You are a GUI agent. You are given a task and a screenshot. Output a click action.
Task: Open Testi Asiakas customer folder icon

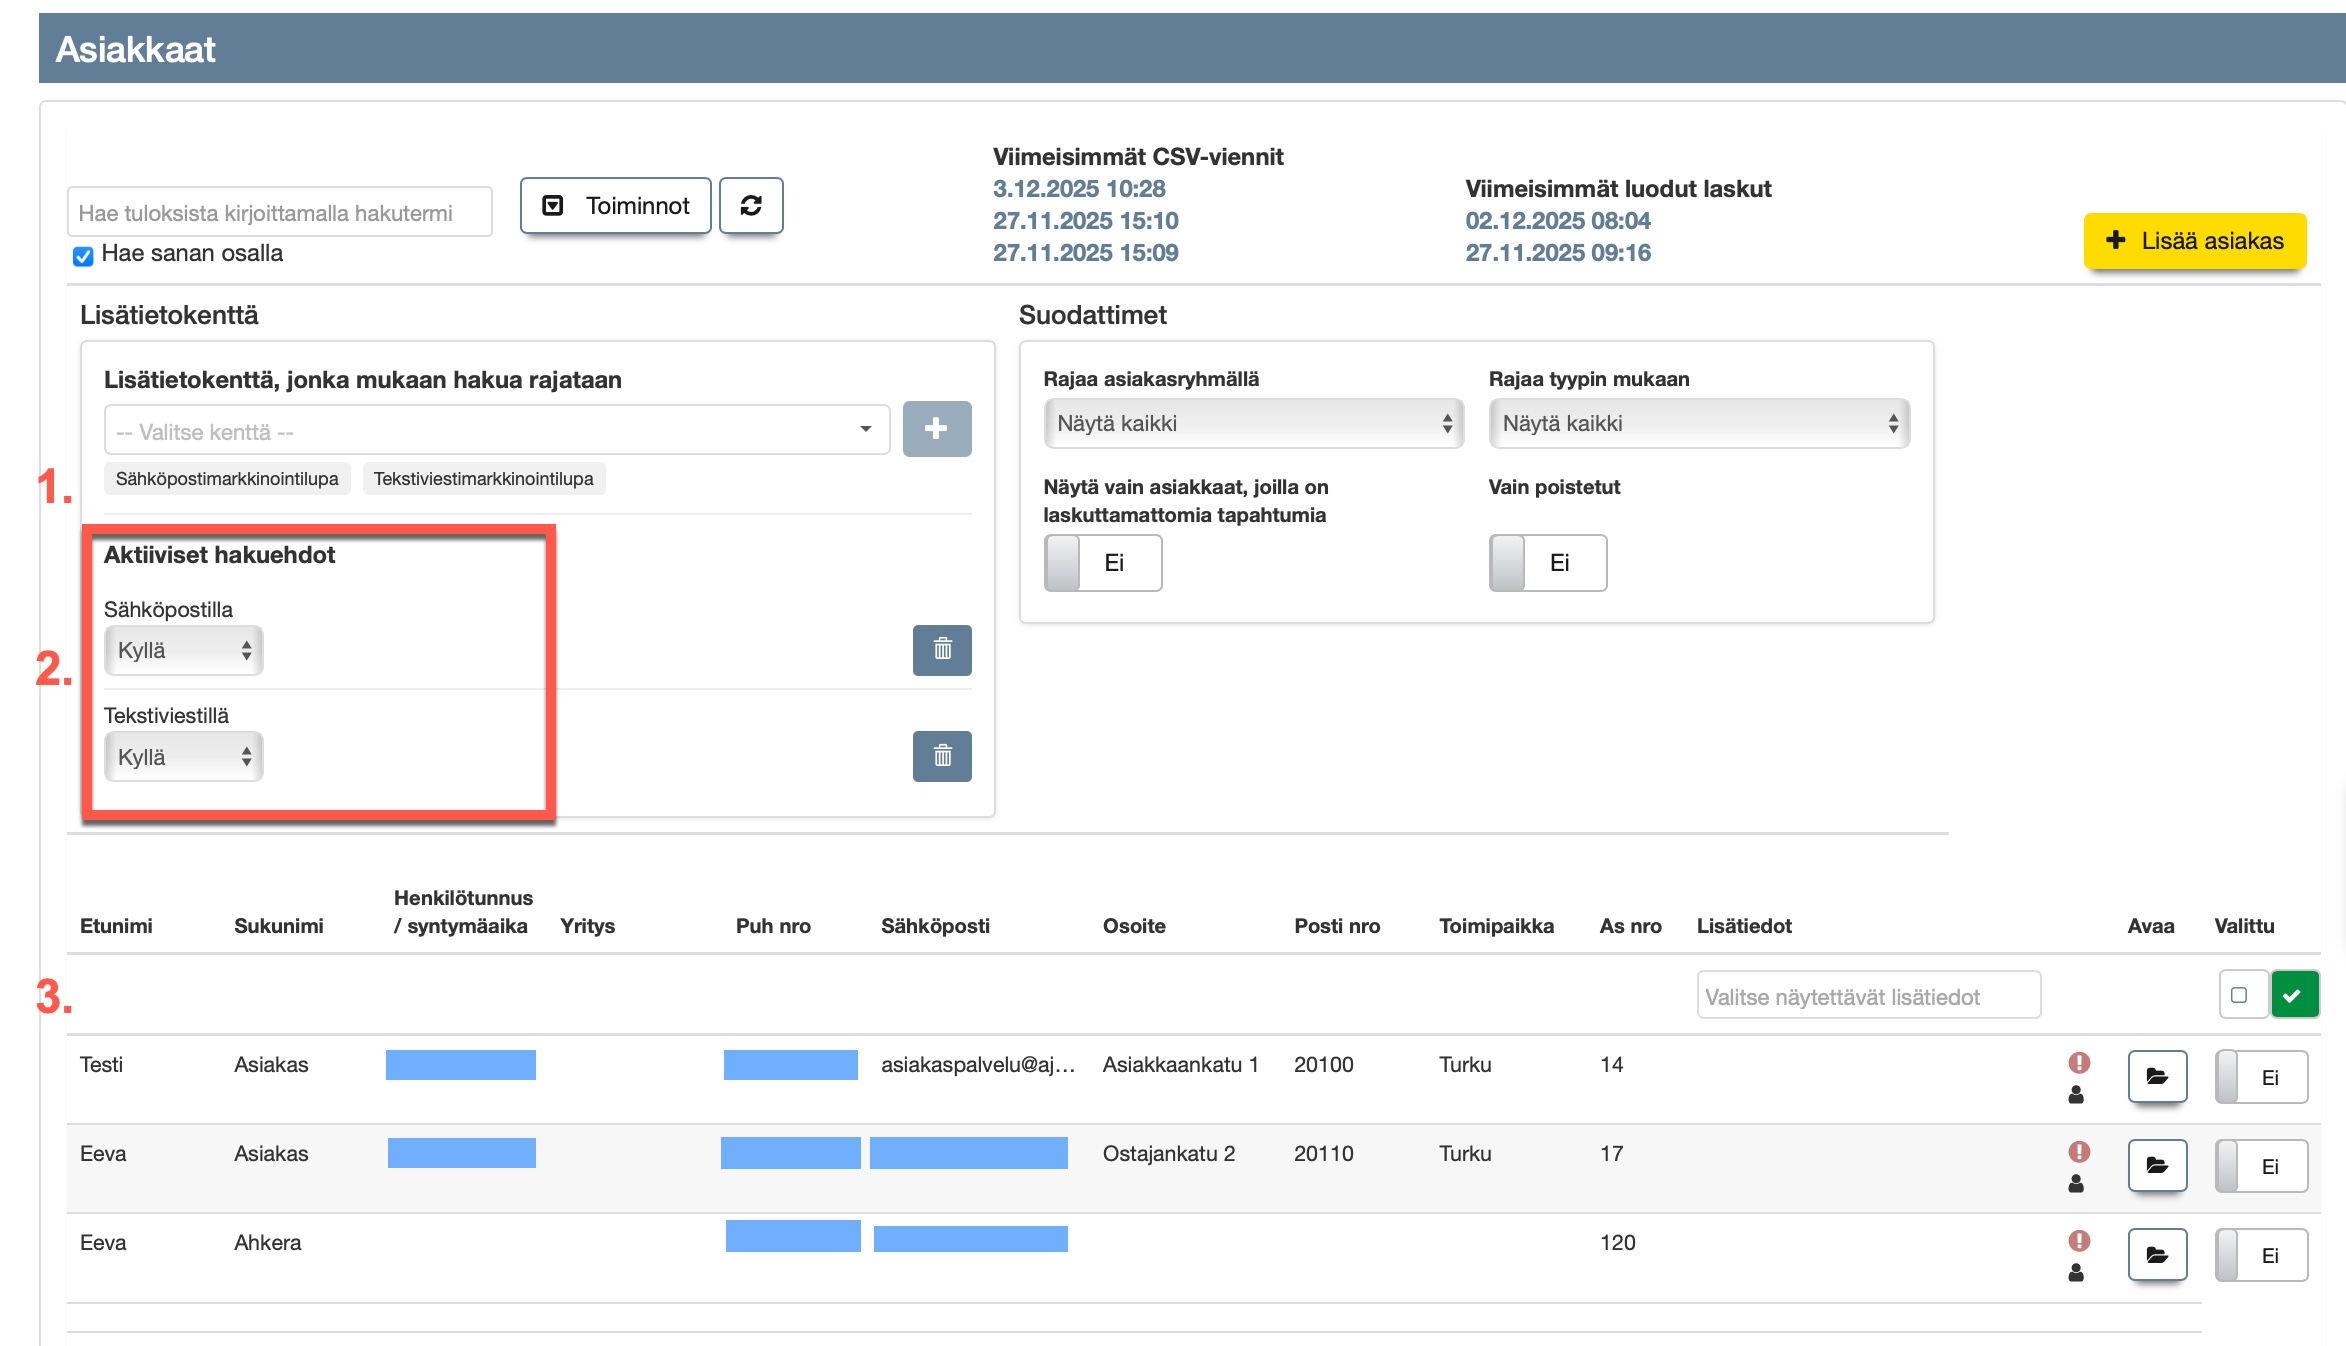click(x=2157, y=1077)
